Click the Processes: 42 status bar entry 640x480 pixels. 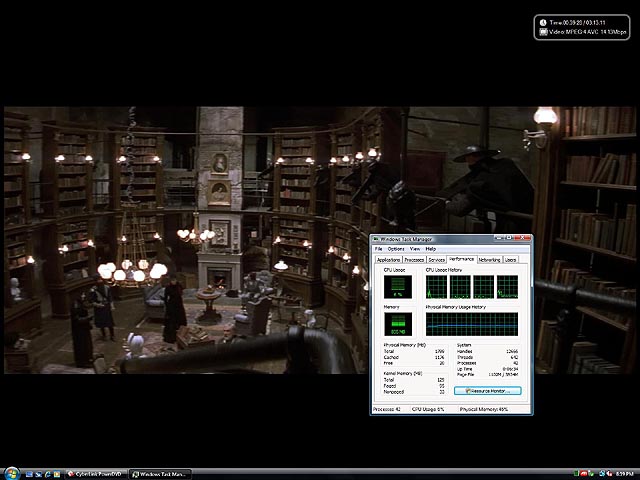click(x=387, y=409)
